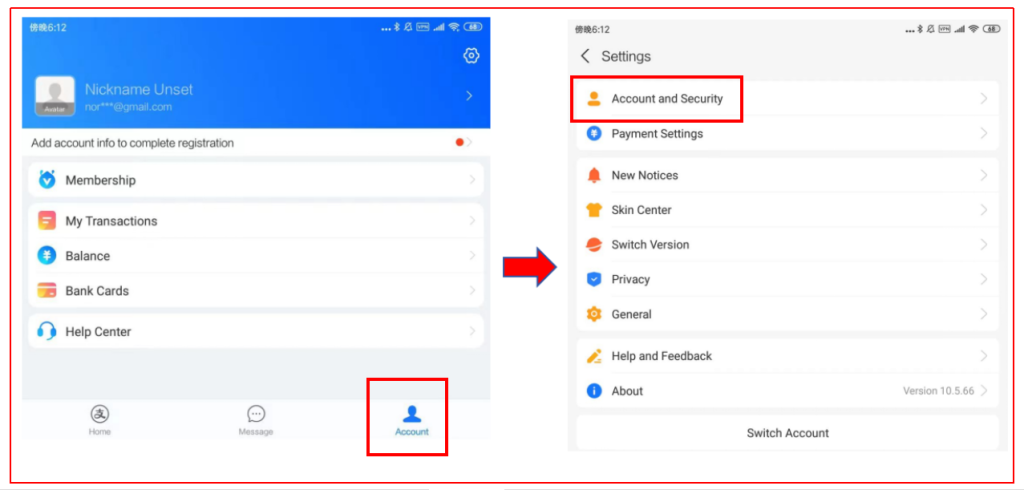Tap the New Notices bell icon
Image resolution: width=1024 pixels, height=490 pixels.
(594, 175)
